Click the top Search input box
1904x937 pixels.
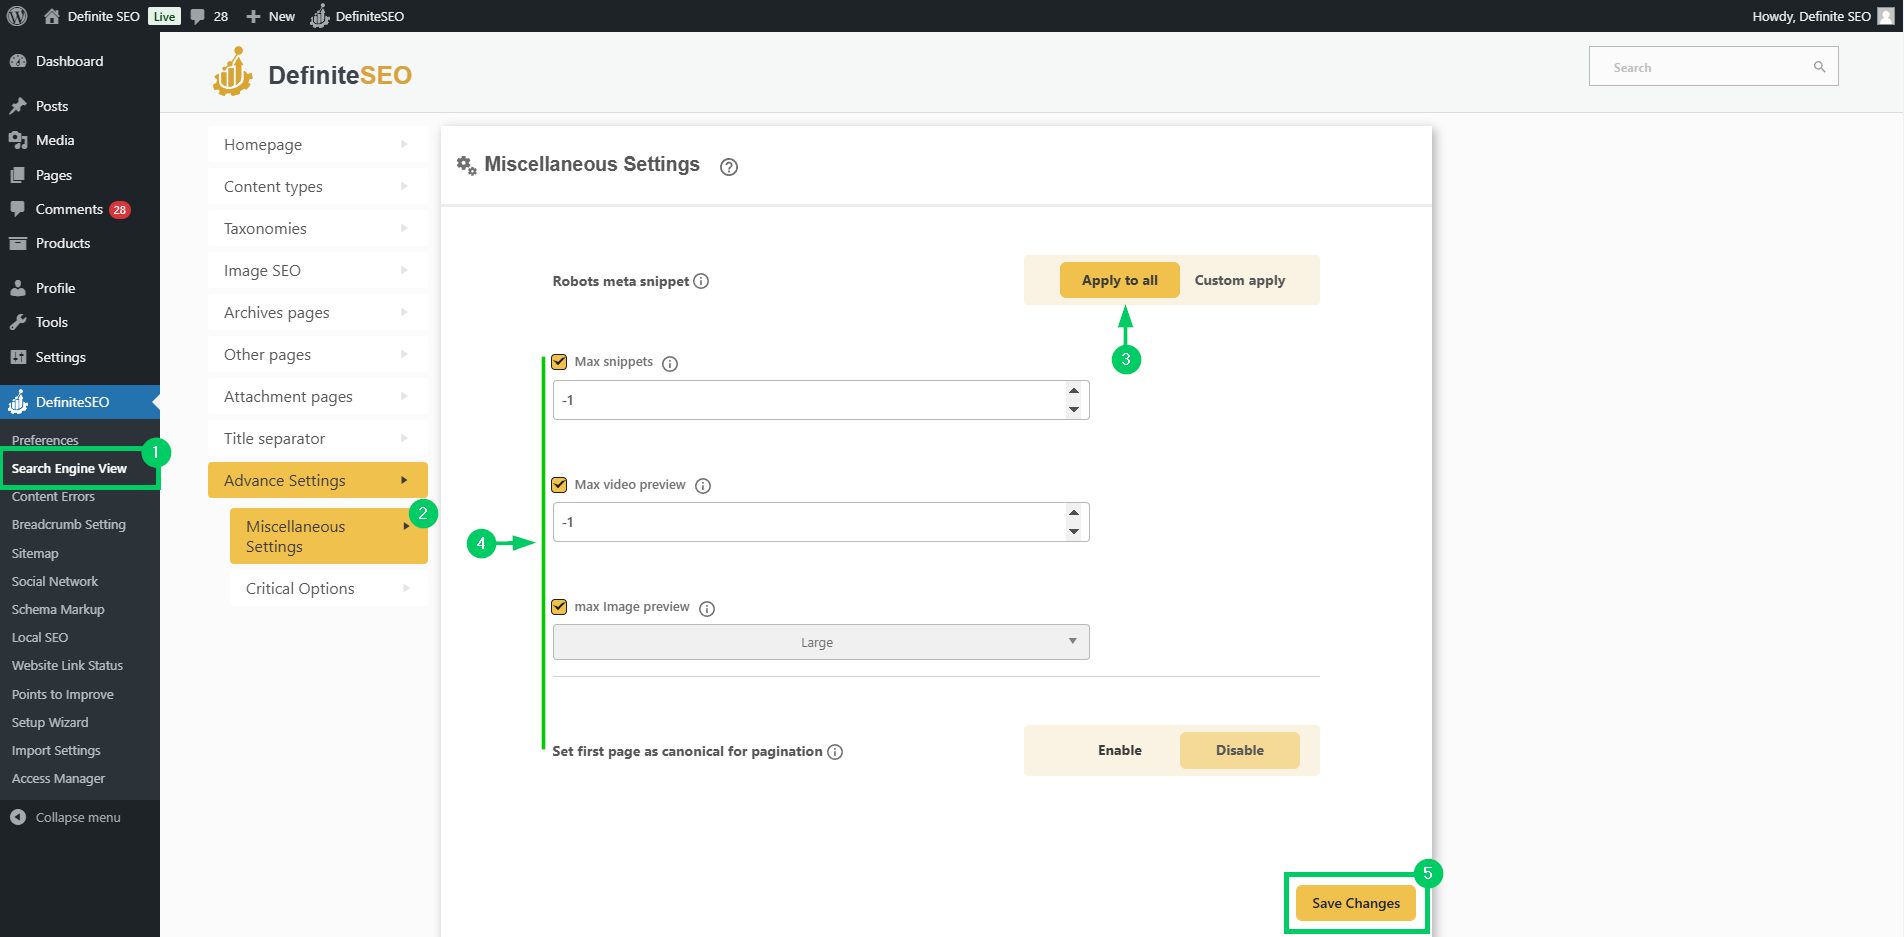click(1713, 67)
